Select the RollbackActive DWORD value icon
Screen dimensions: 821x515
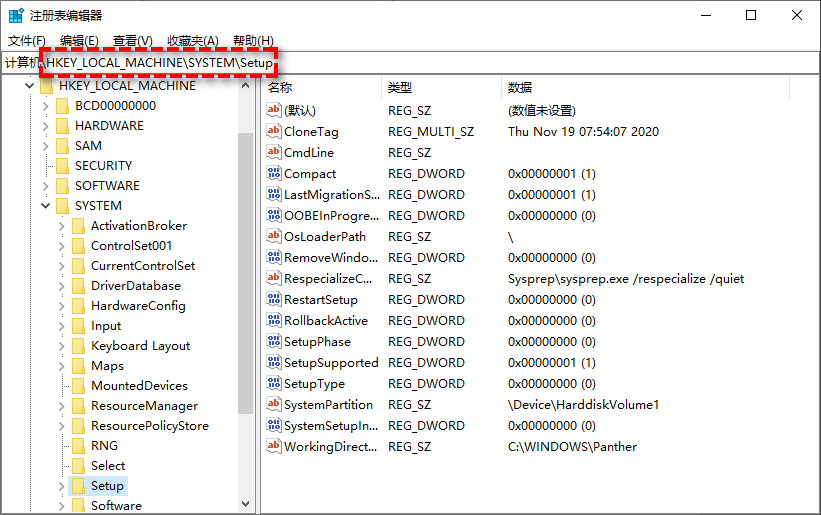pos(274,321)
